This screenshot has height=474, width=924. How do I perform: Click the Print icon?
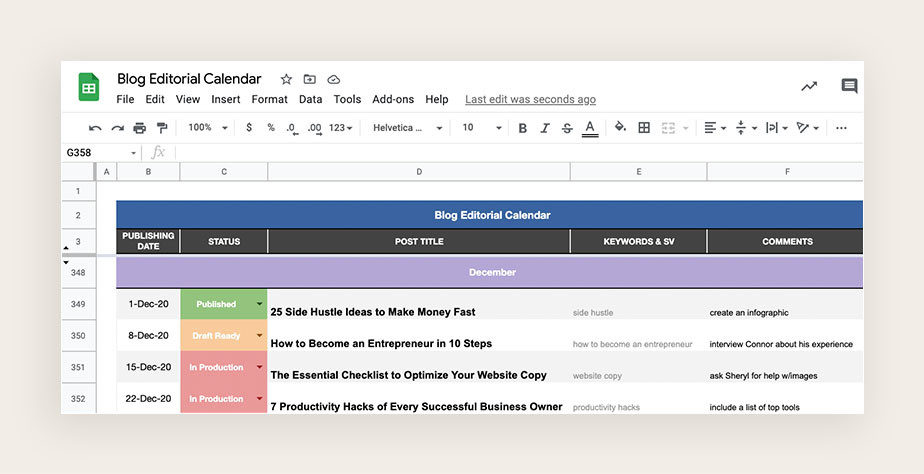pos(140,128)
